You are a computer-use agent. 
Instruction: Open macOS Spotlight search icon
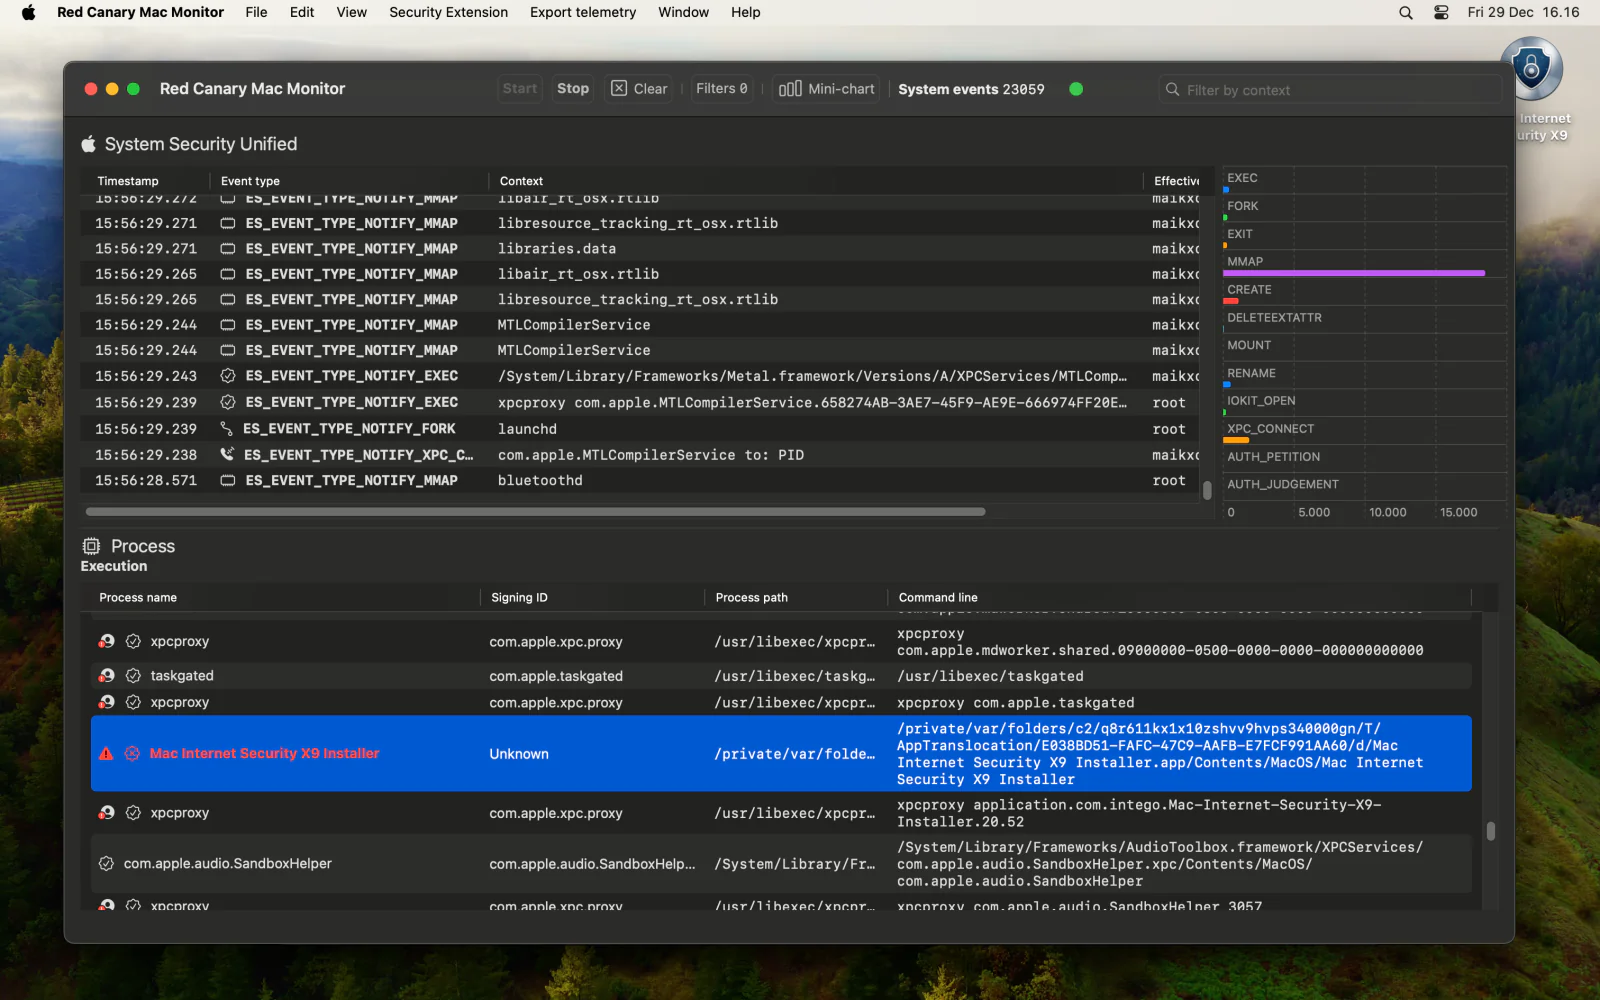click(1406, 13)
